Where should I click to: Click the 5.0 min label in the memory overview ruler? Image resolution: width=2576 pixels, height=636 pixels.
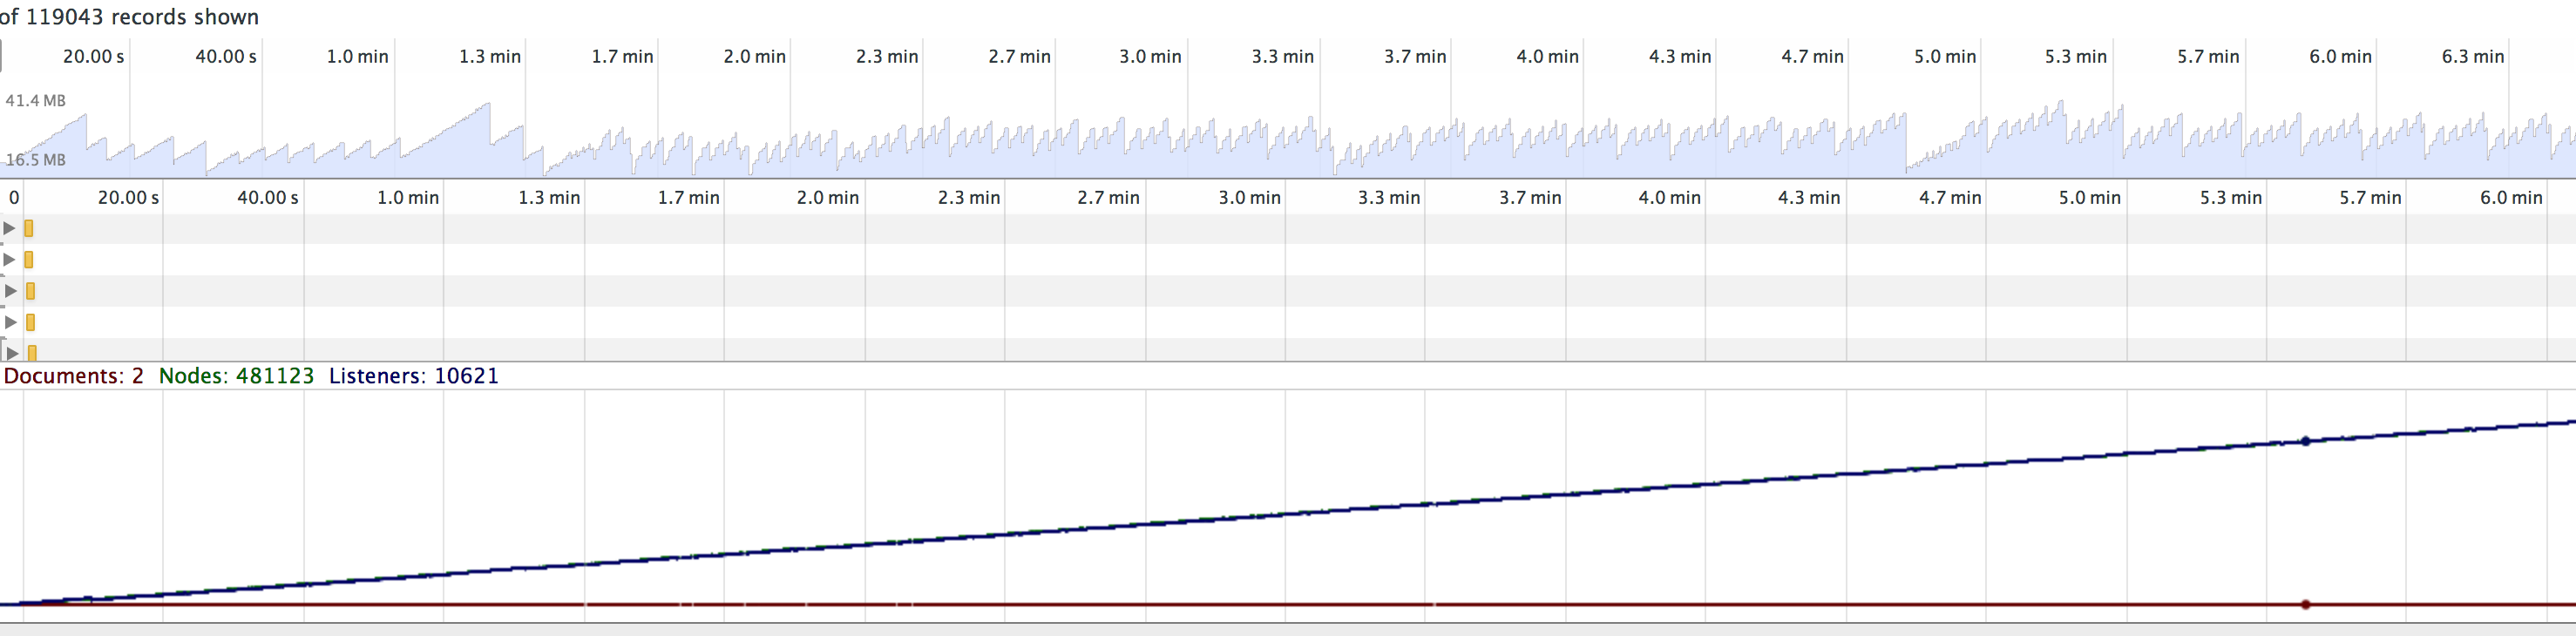point(1945,57)
